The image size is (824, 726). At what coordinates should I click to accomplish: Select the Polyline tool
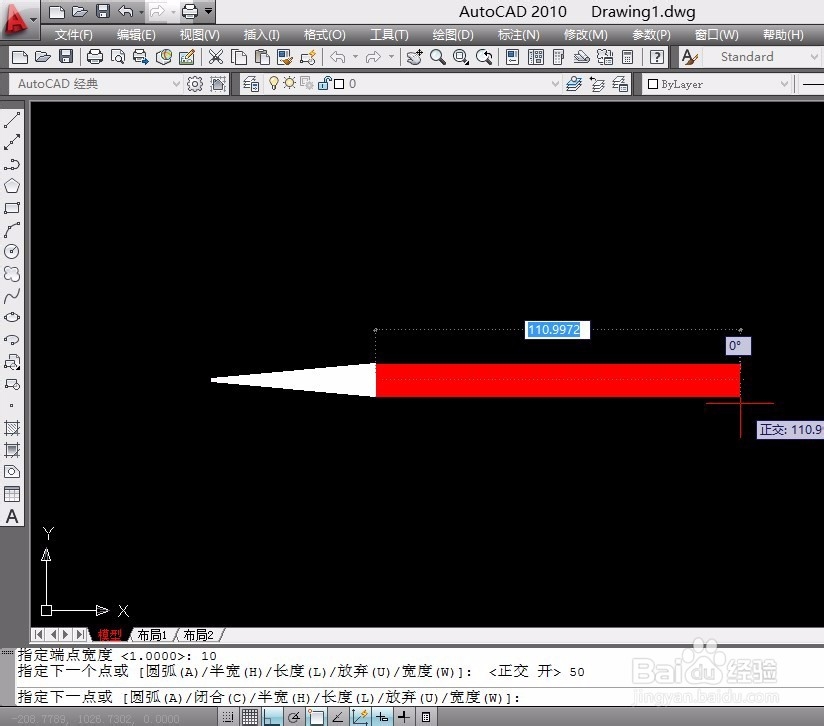pos(12,164)
